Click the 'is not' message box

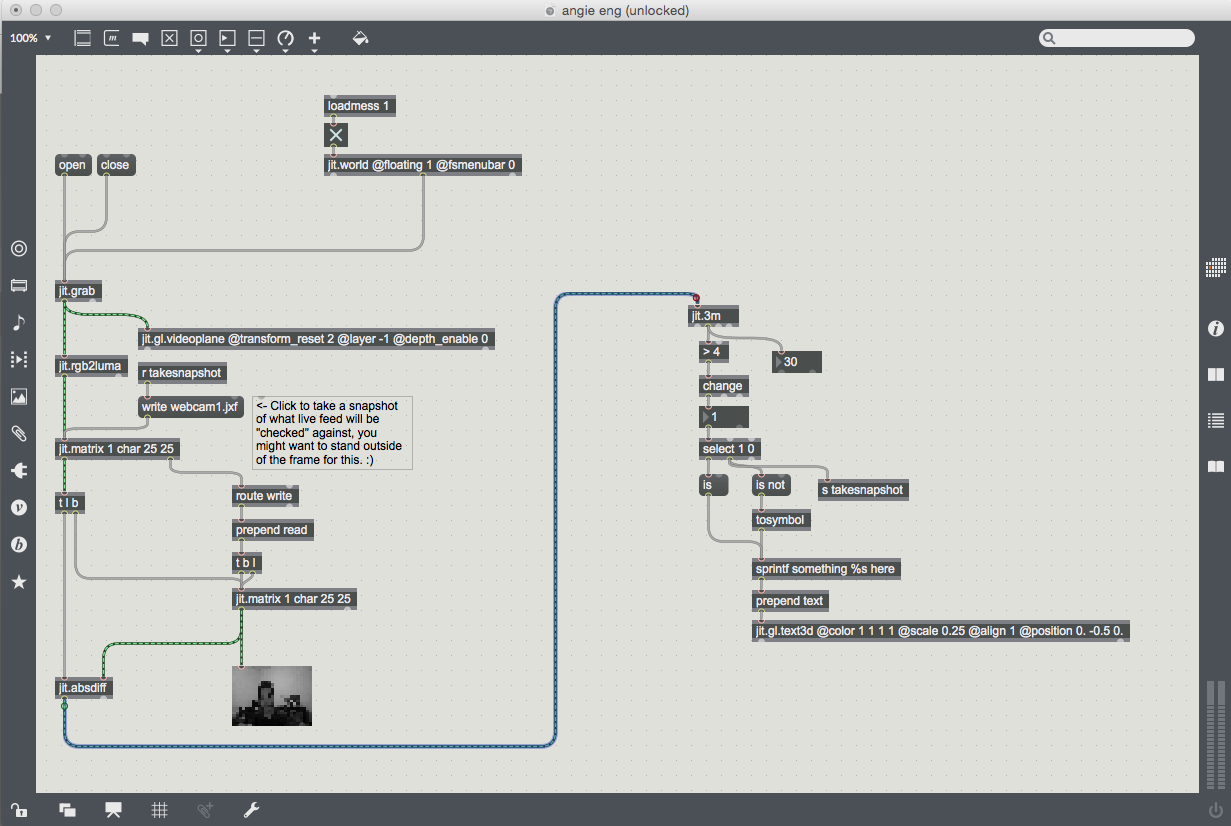[771, 485]
